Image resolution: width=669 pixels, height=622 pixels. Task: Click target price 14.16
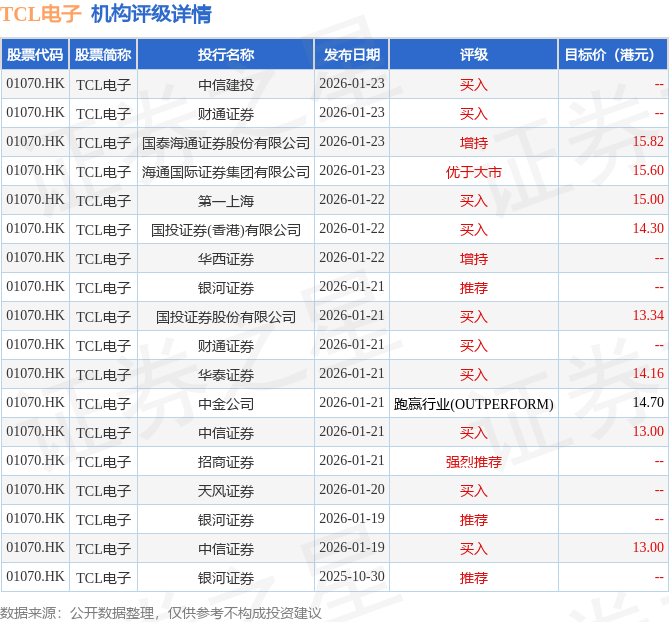(648, 373)
